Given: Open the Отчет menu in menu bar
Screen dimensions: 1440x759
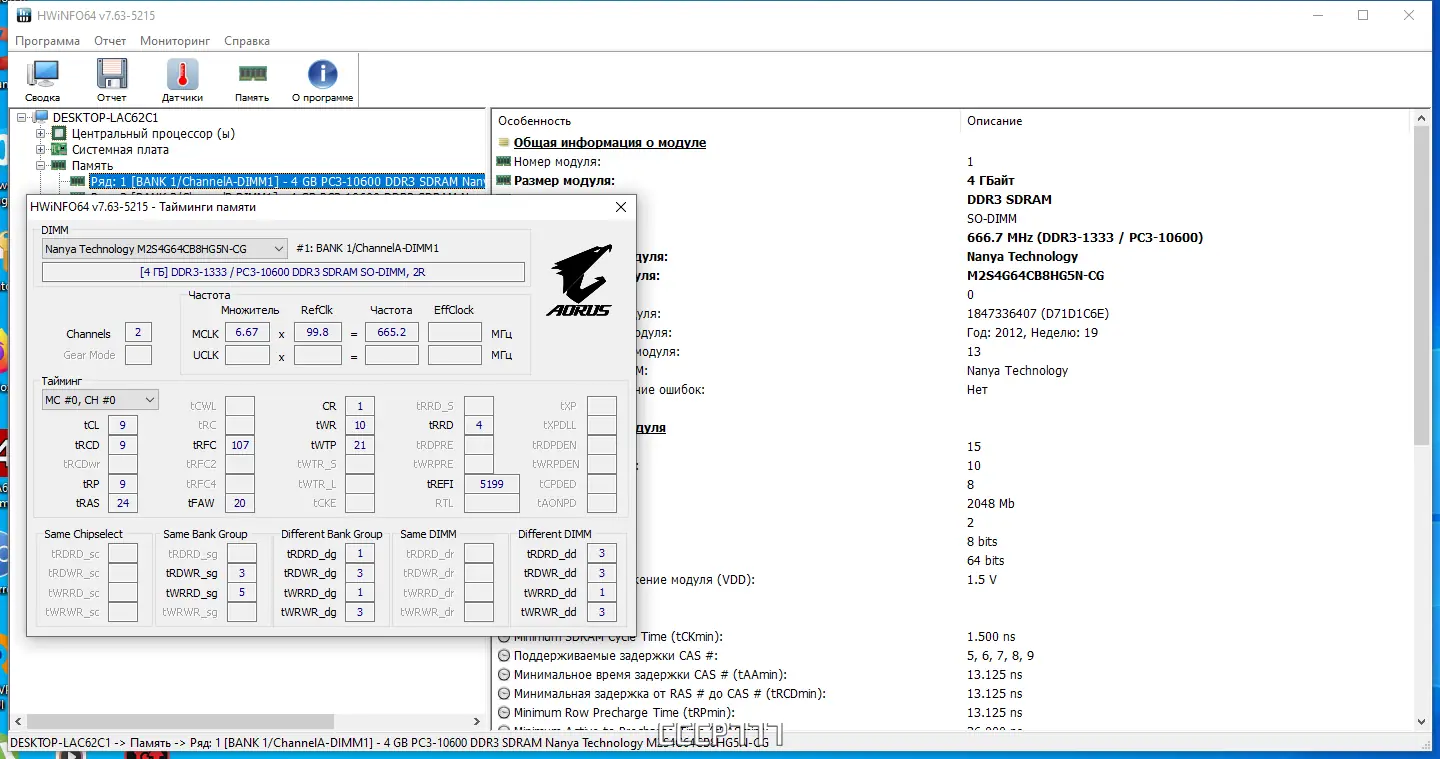Looking at the screenshot, I should point(110,41).
